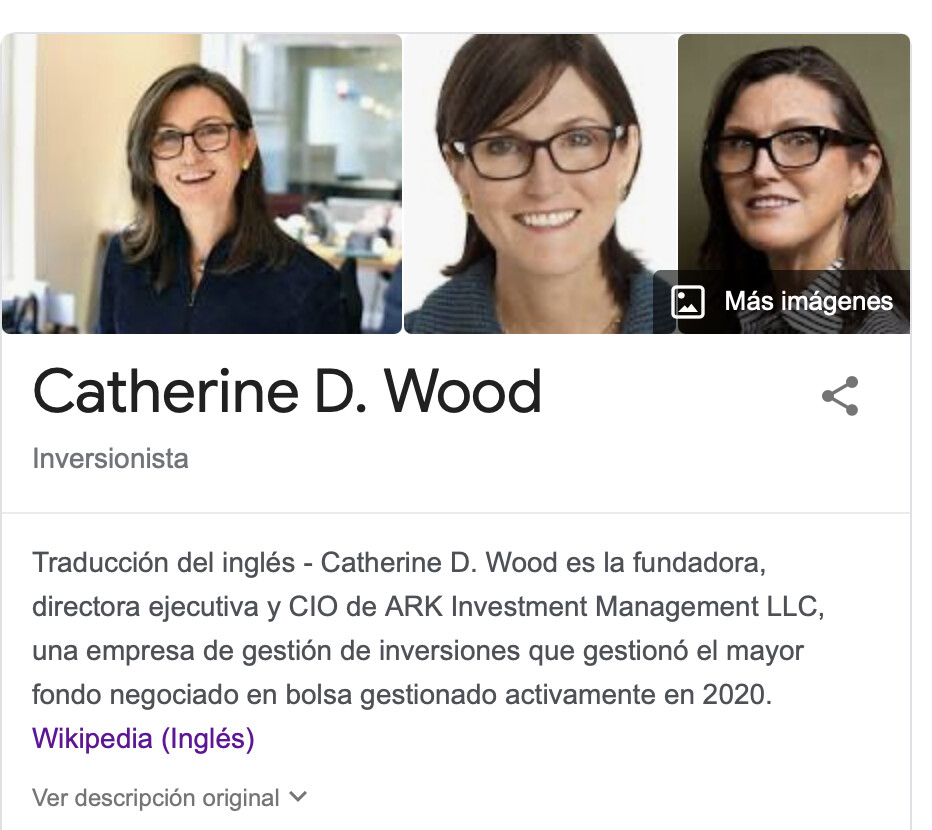Click phrase fondo negociado en bolsa
Screen dimensions: 932x830
click(x=192, y=694)
